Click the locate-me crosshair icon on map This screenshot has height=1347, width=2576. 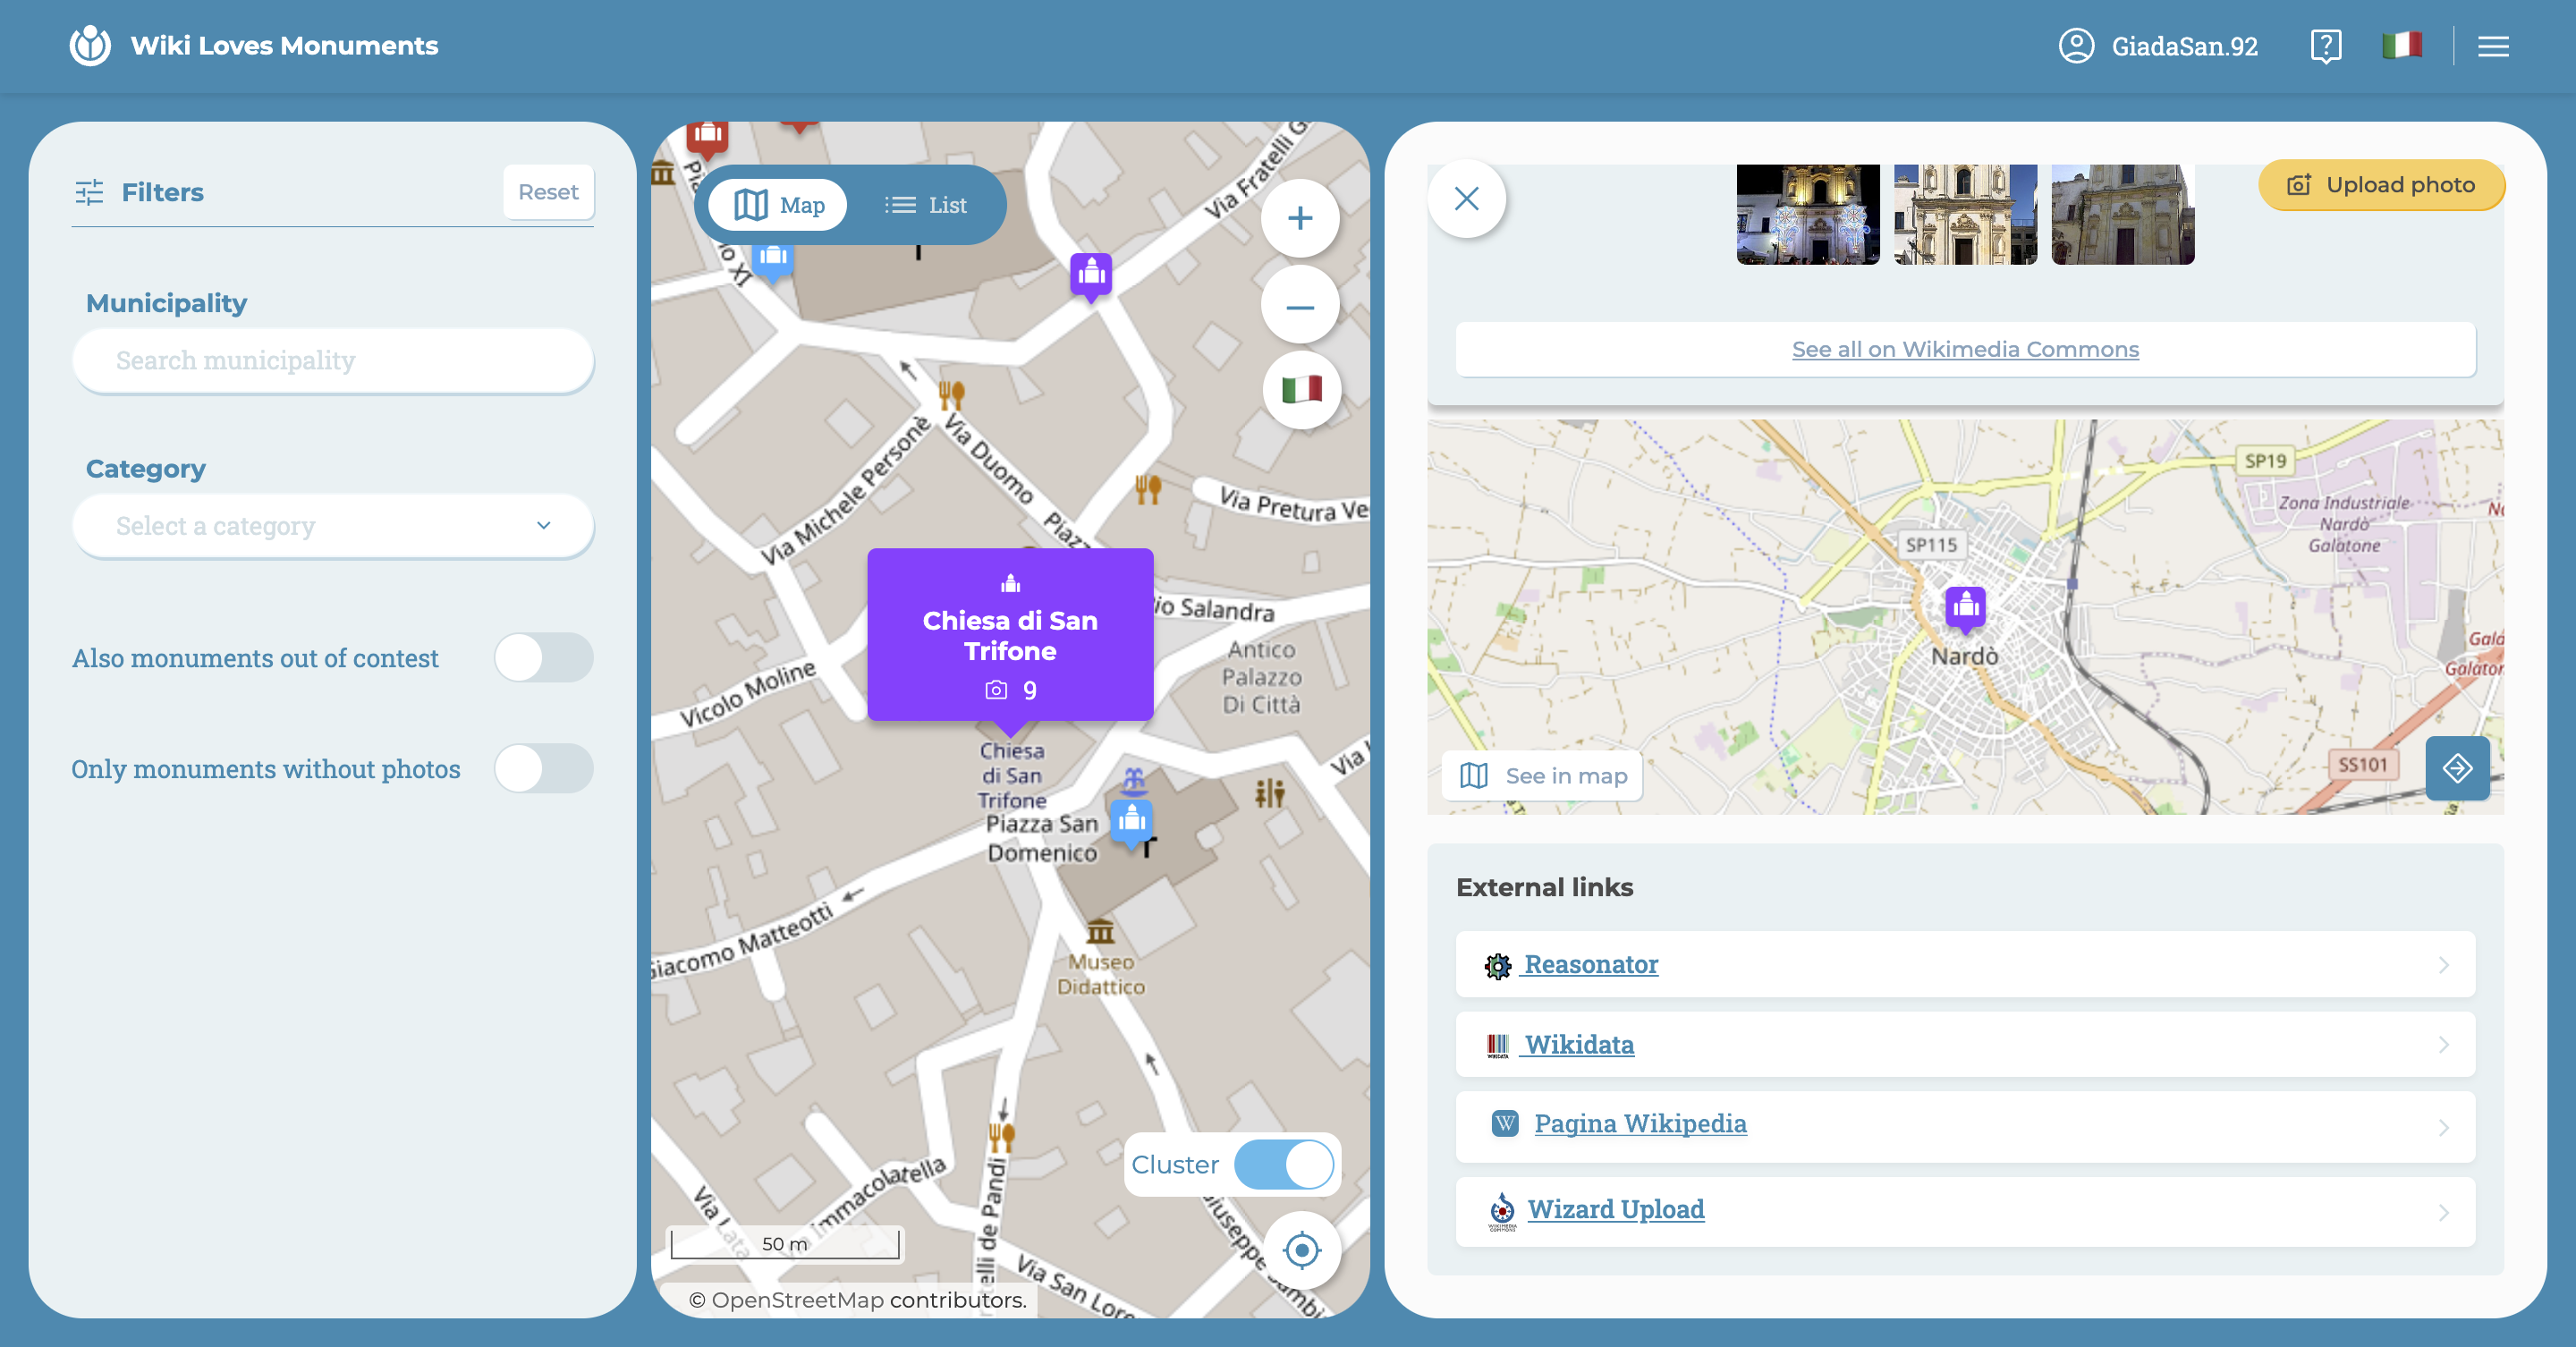point(1301,1250)
